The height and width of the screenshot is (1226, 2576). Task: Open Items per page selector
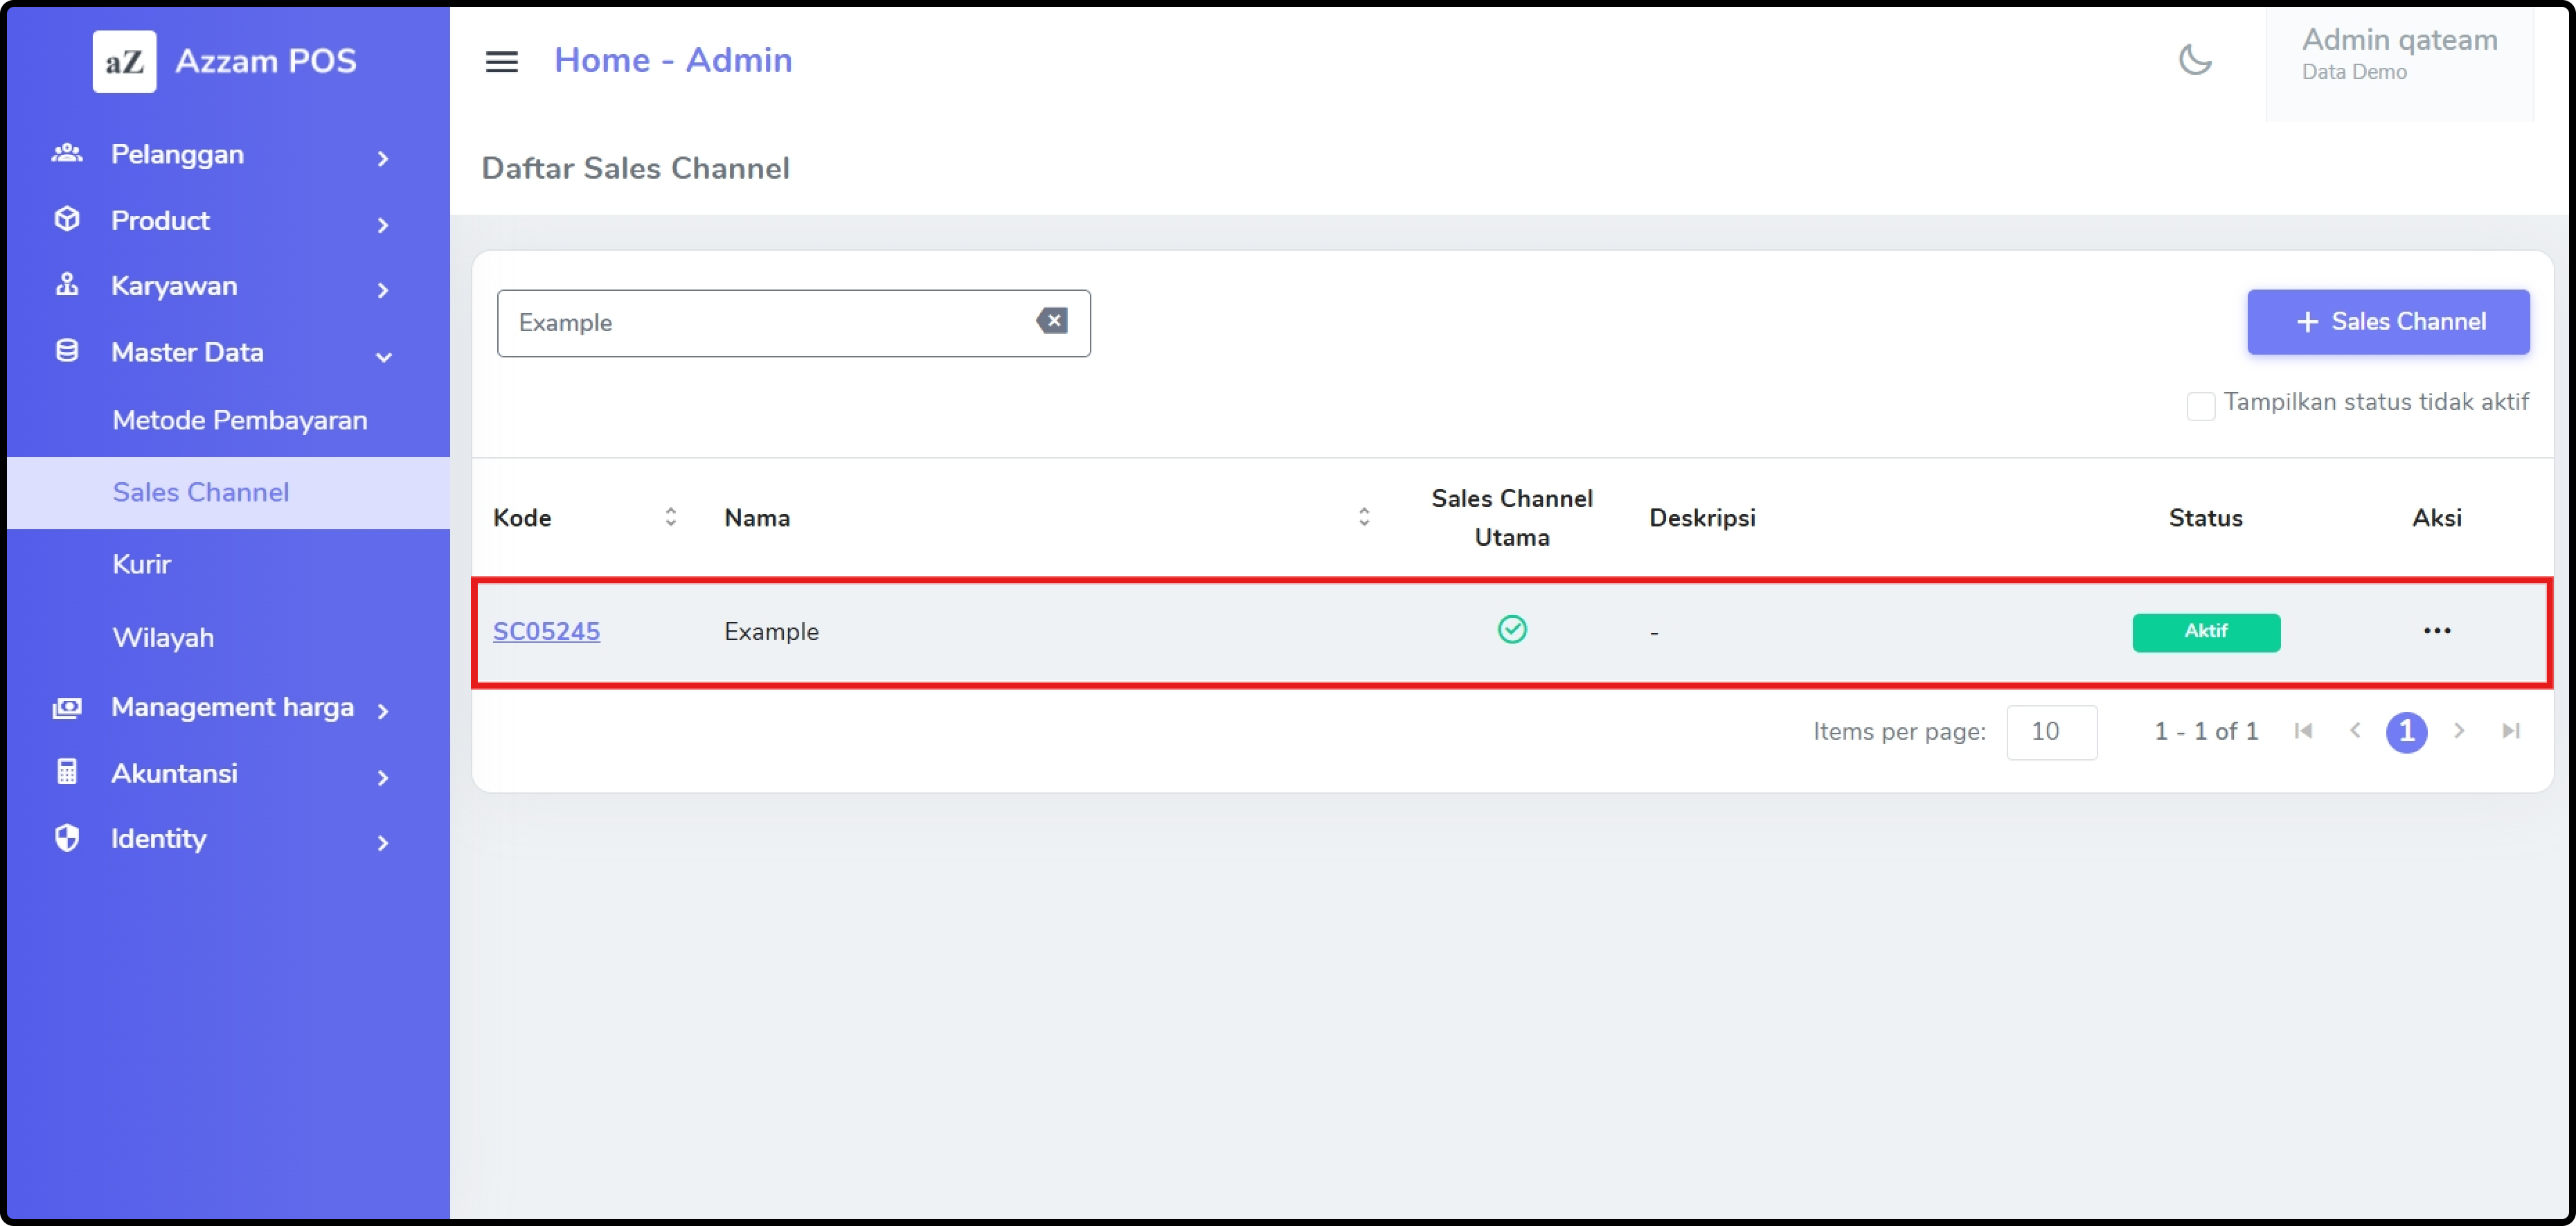2051,732
